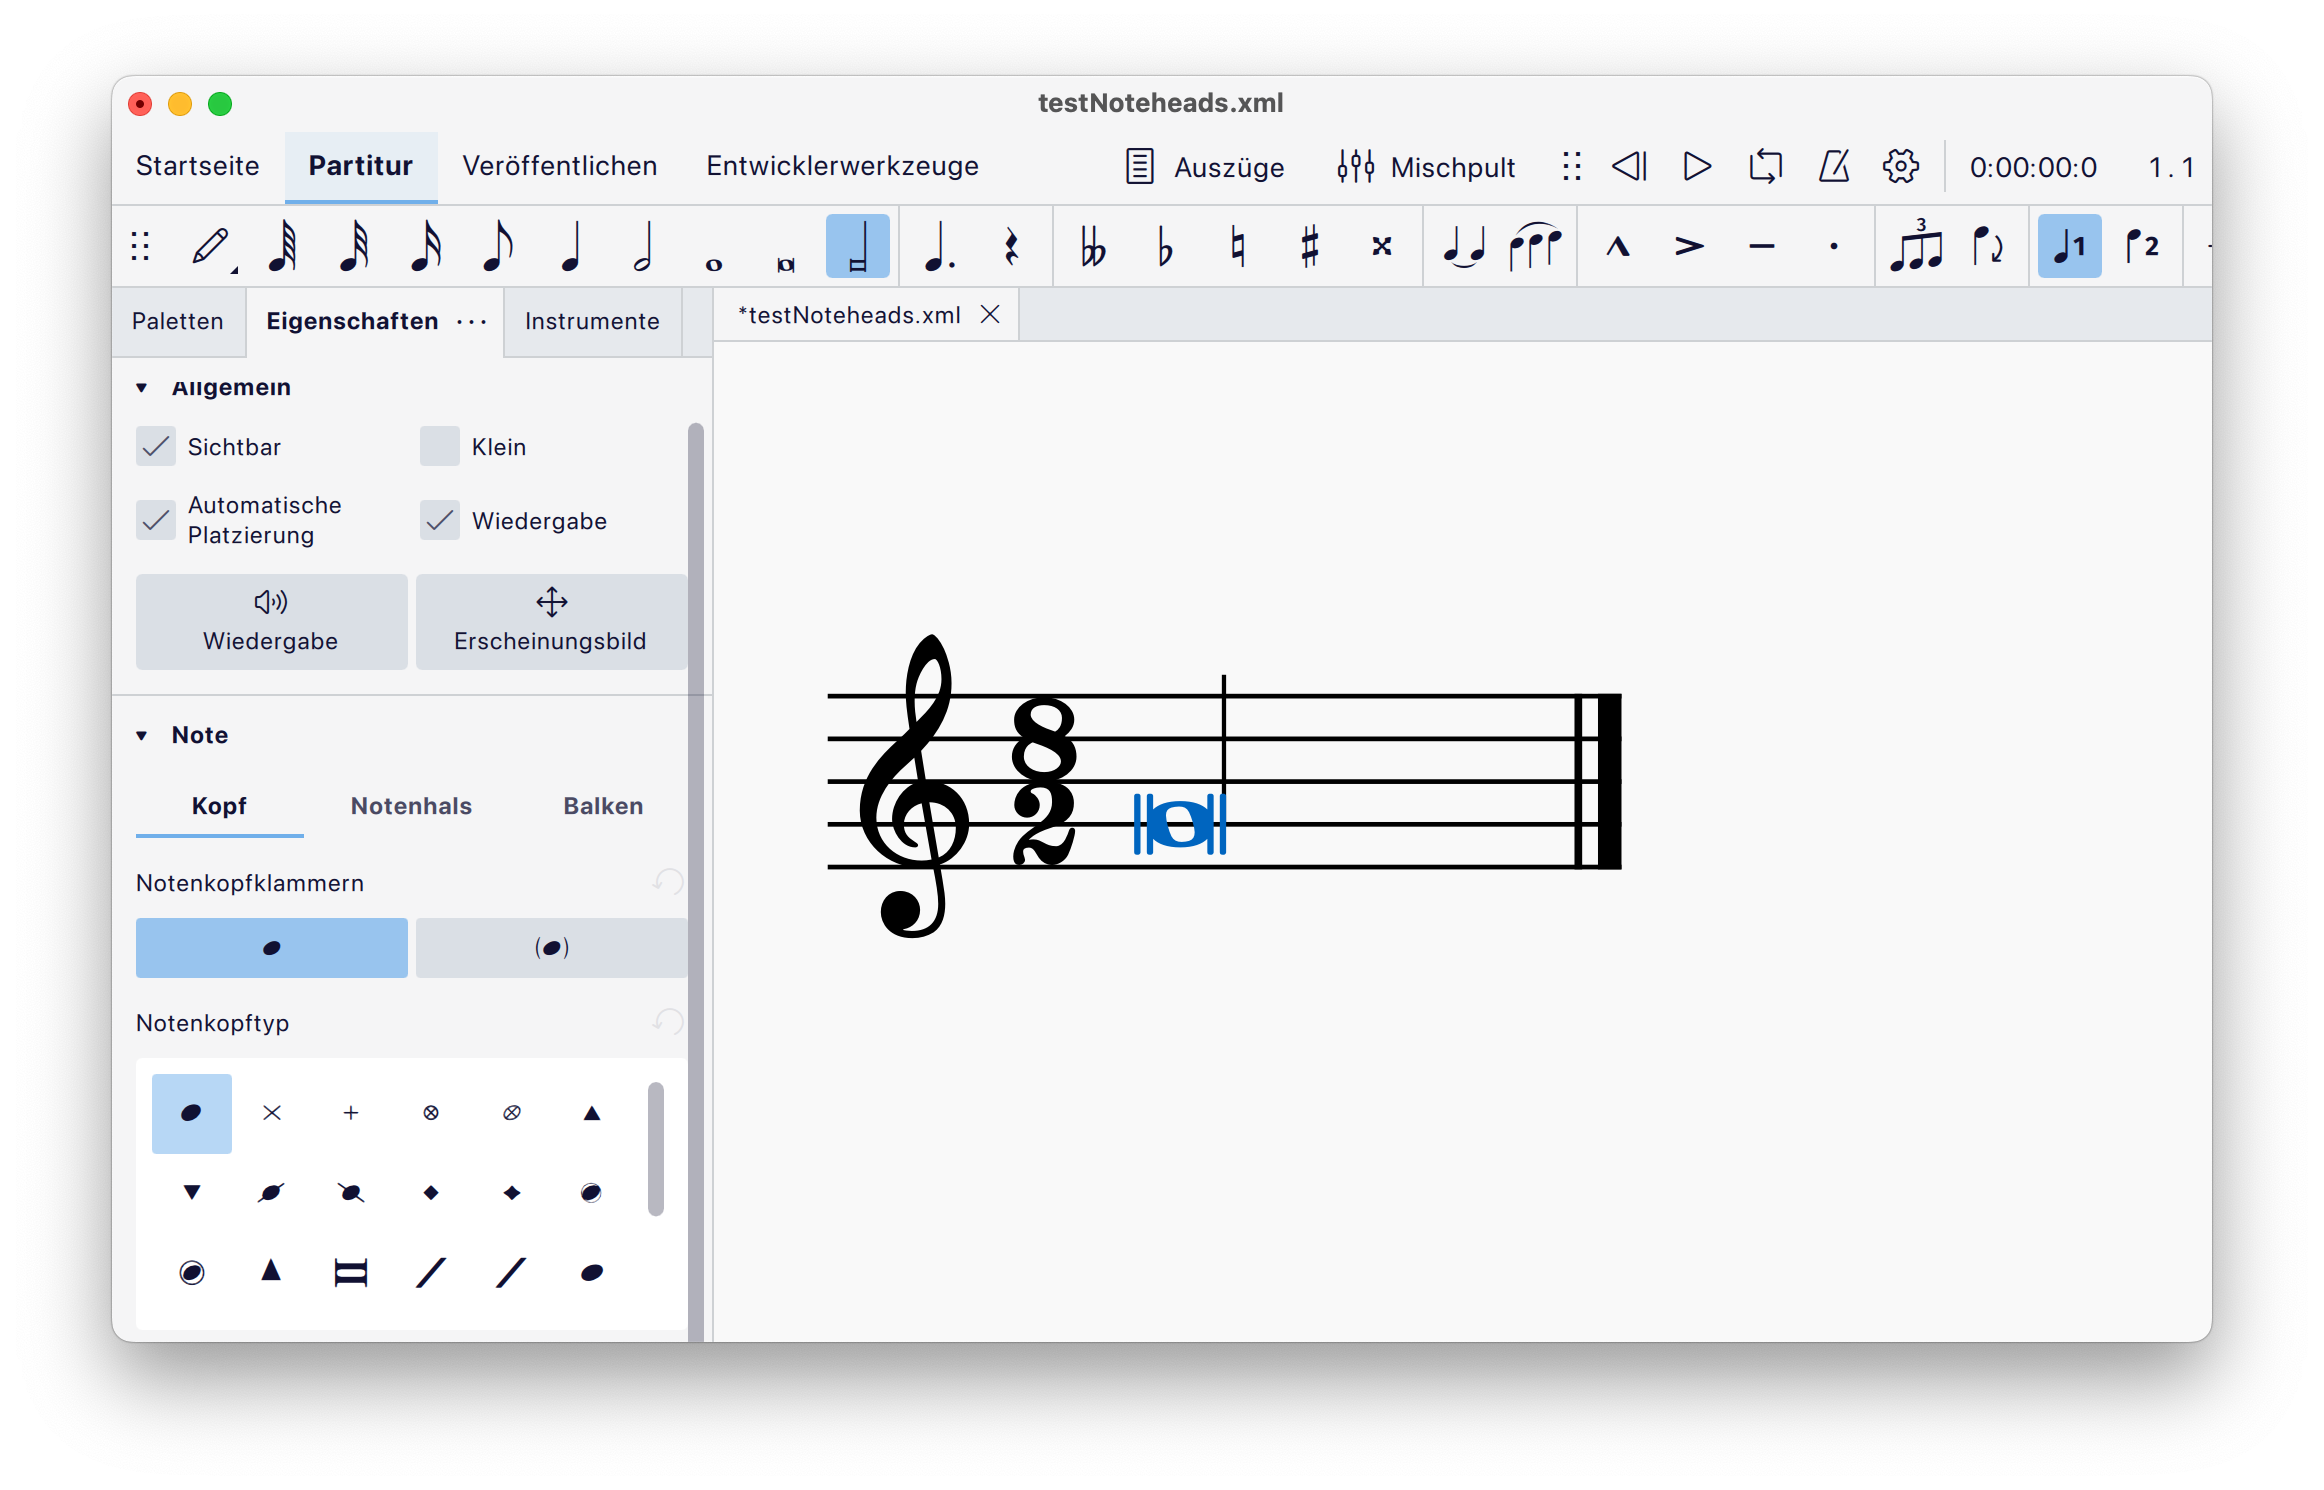Select the cross notehead type
This screenshot has height=1490, width=2324.
pos(271,1113)
